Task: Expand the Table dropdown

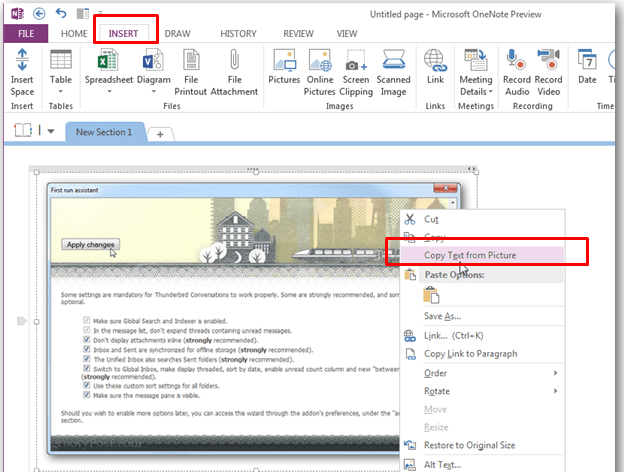Action: (60, 92)
